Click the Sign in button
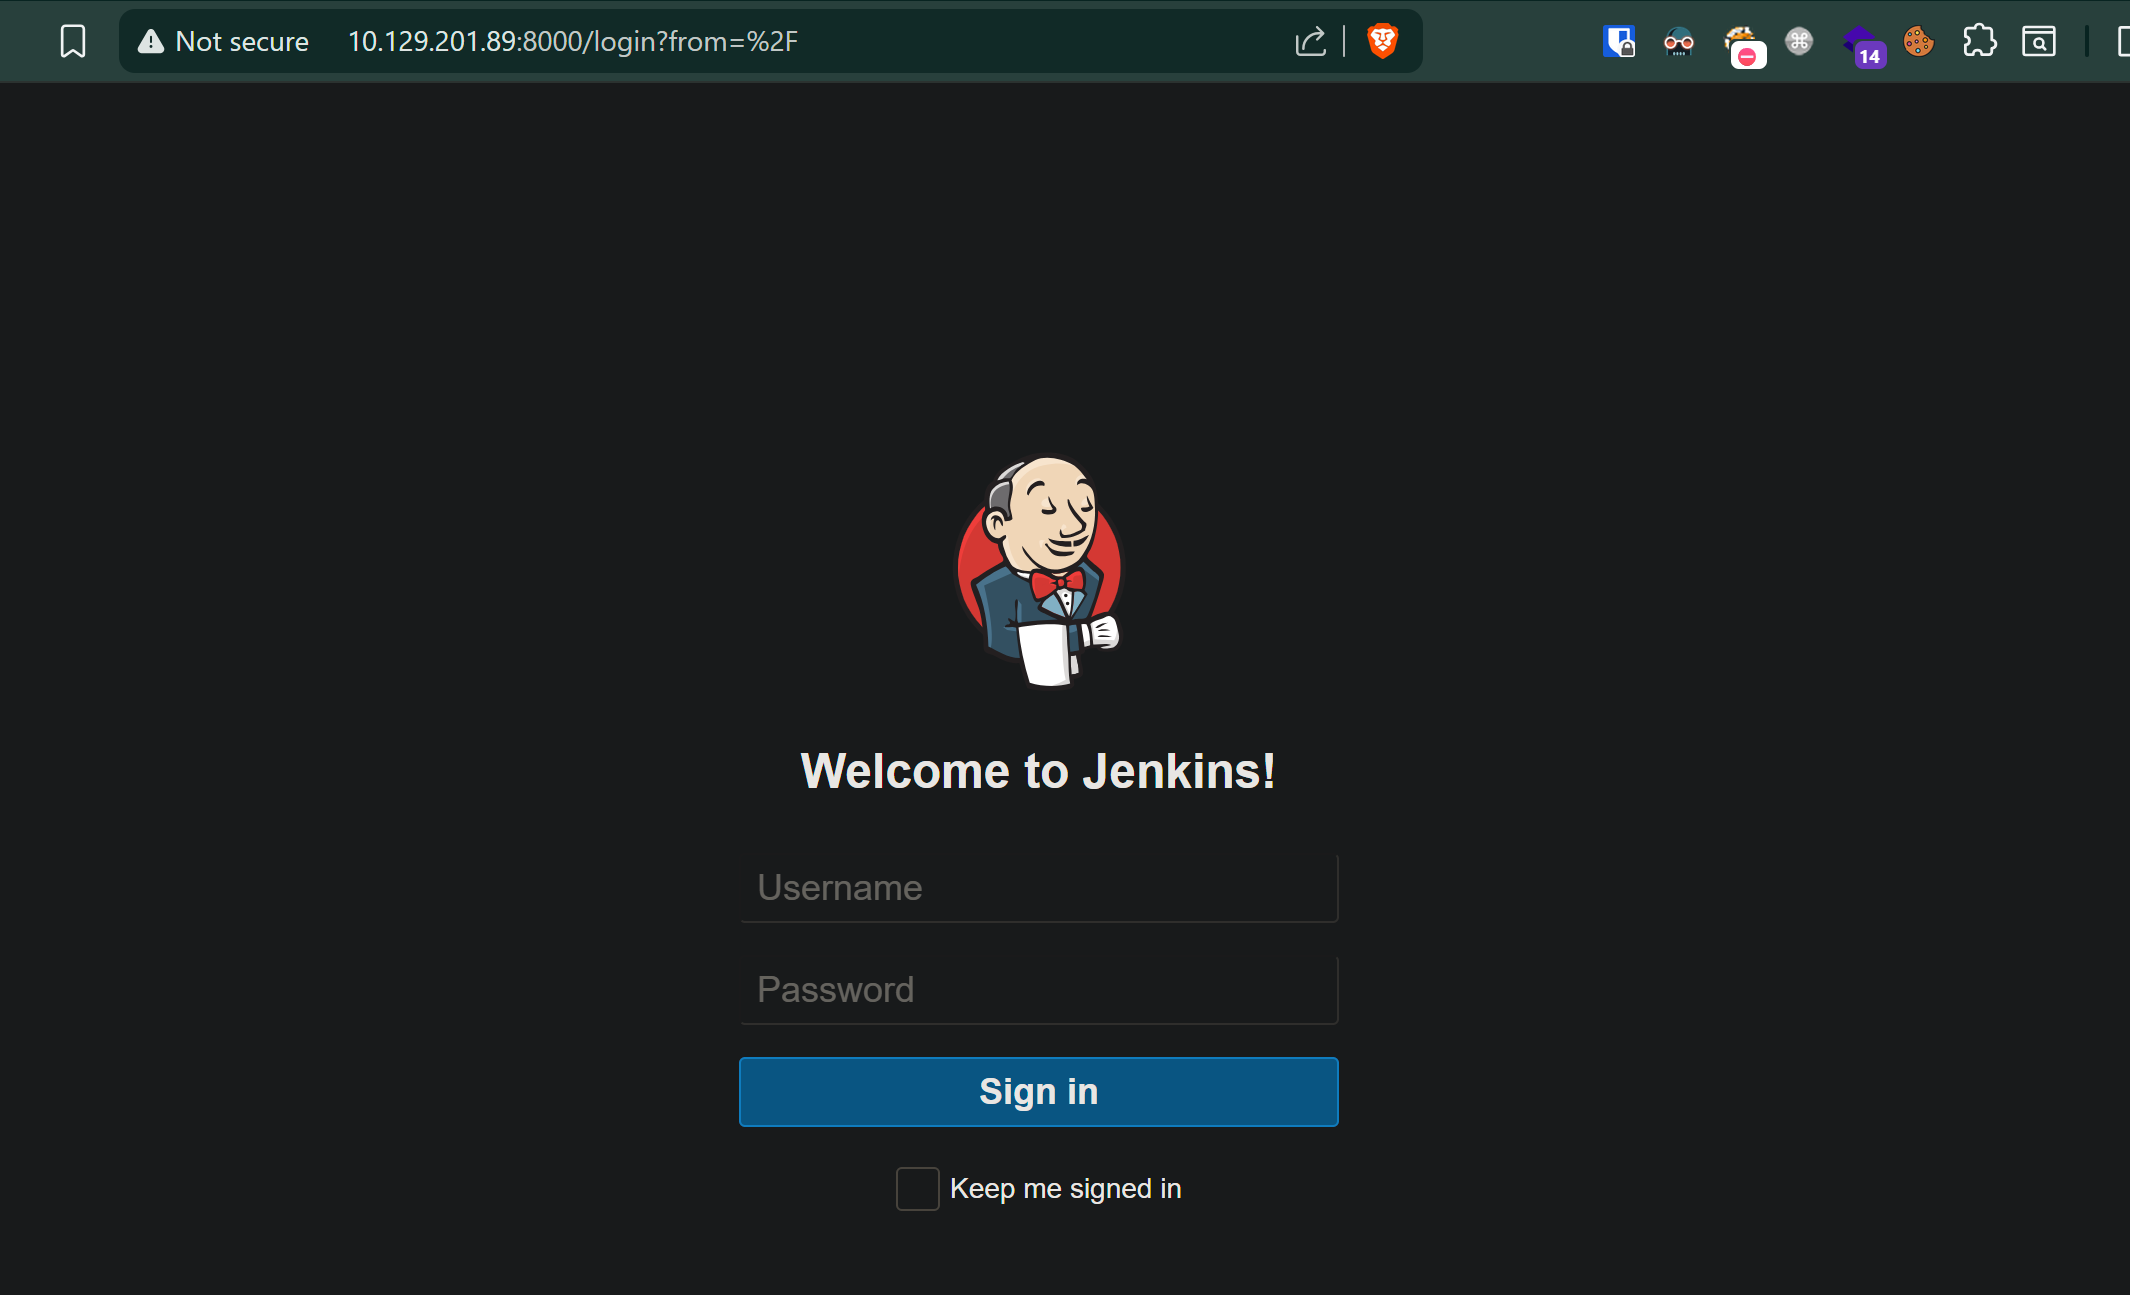 [x=1039, y=1092]
